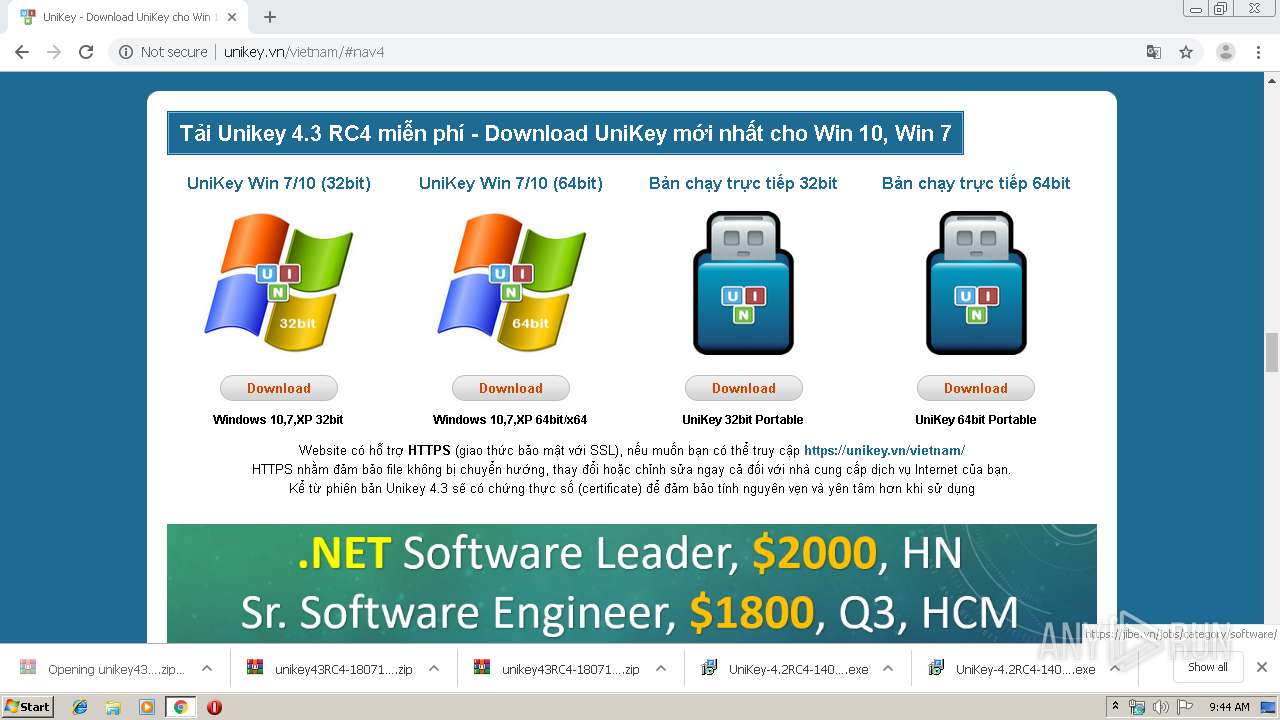The width and height of the screenshot is (1280, 720).
Task: Open the media player taskbar icon
Action: tap(147, 707)
